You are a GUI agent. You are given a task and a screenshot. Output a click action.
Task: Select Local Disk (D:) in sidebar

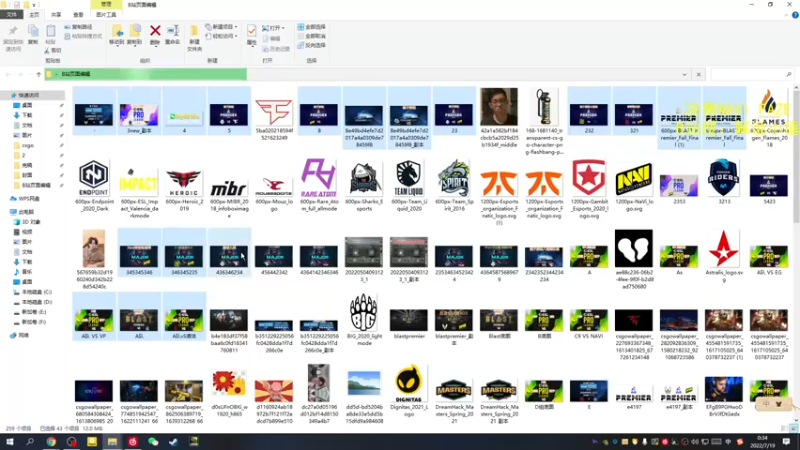click(x=37, y=302)
